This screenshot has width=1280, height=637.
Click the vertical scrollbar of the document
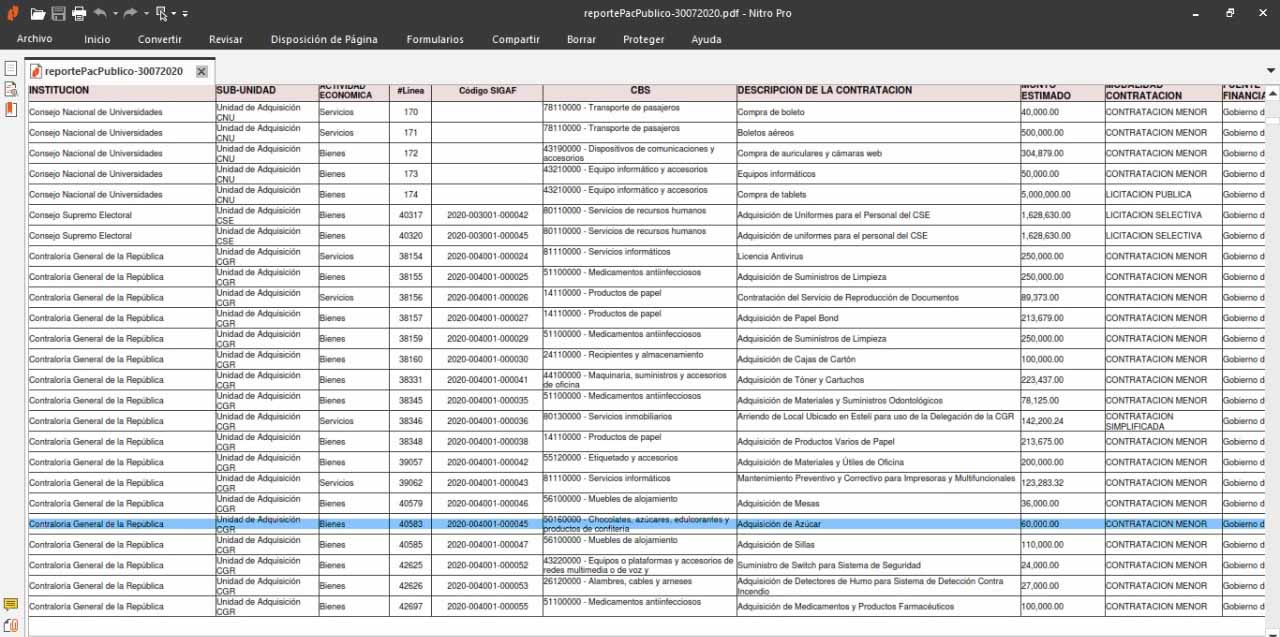pyautogui.click(x=1272, y=360)
